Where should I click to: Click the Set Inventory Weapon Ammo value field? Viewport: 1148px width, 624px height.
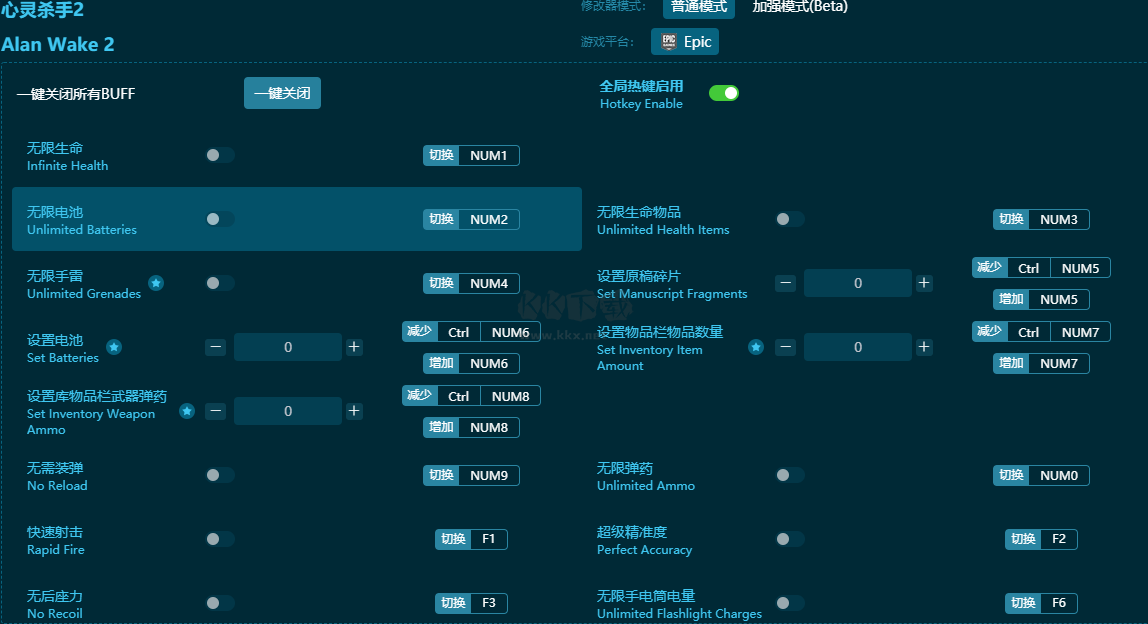coord(288,411)
